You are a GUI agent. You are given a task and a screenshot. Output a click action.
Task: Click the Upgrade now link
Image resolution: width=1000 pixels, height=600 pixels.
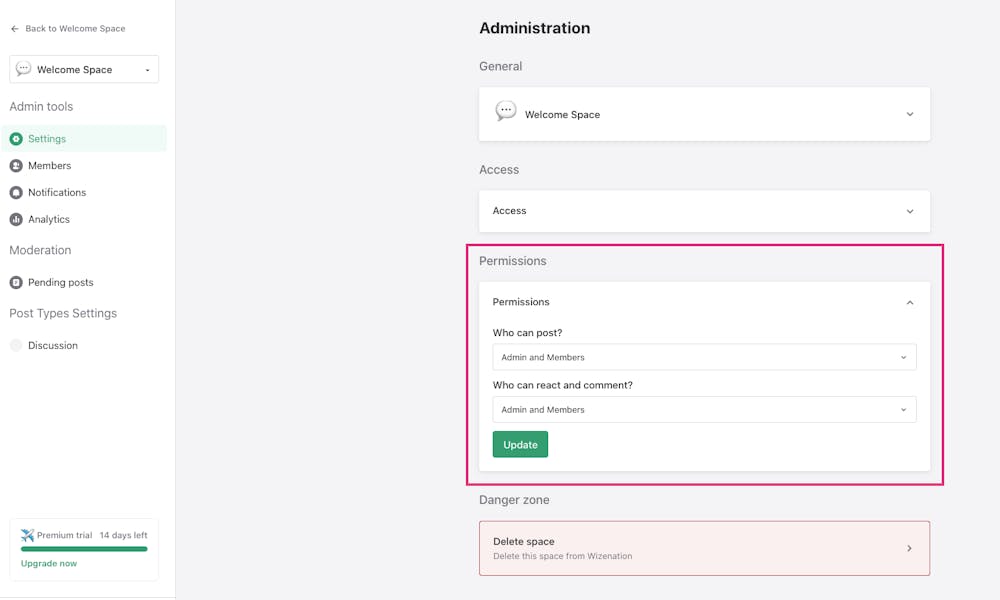49,564
